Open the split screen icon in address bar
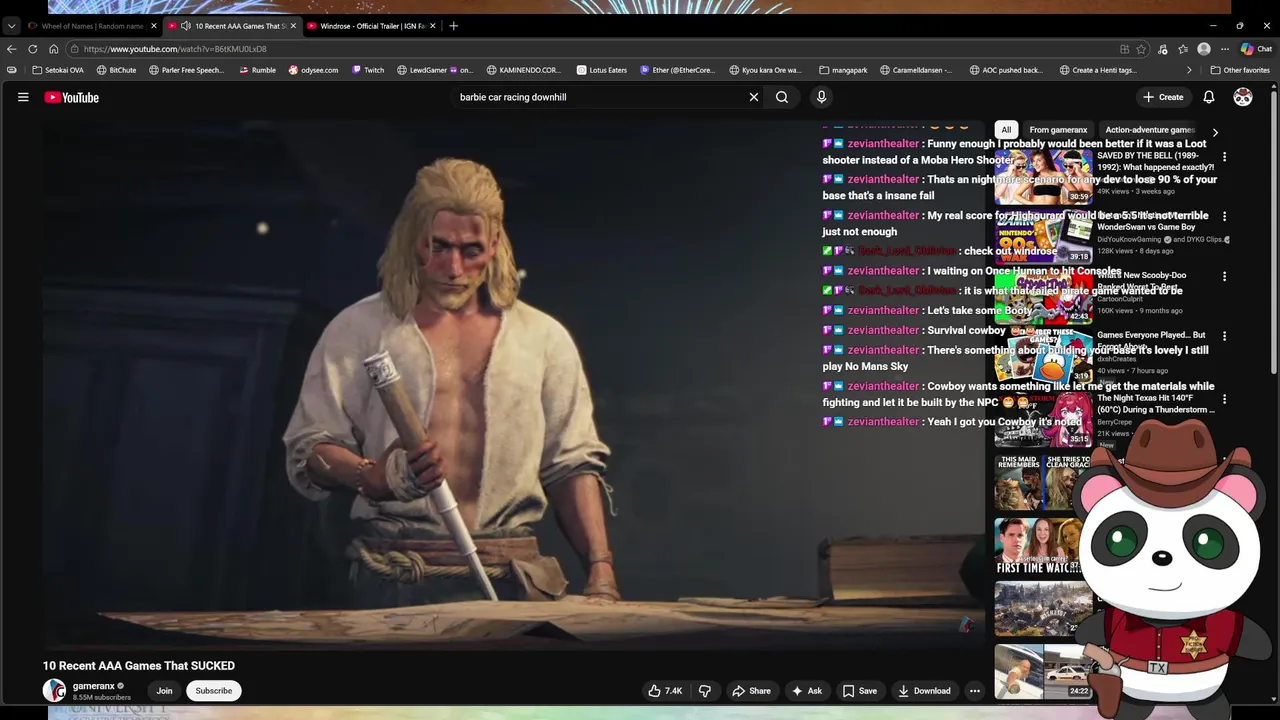Viewport: 1280px width, 720px height. (x=1125, y=49)
